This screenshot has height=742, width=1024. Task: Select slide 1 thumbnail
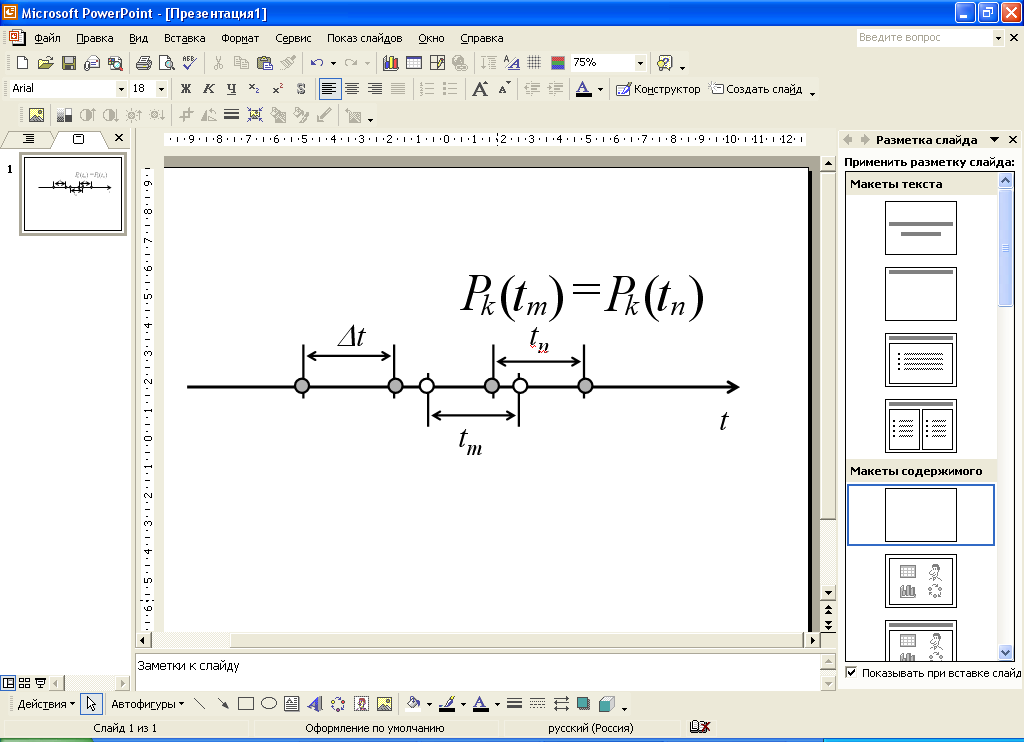[73, 193]
